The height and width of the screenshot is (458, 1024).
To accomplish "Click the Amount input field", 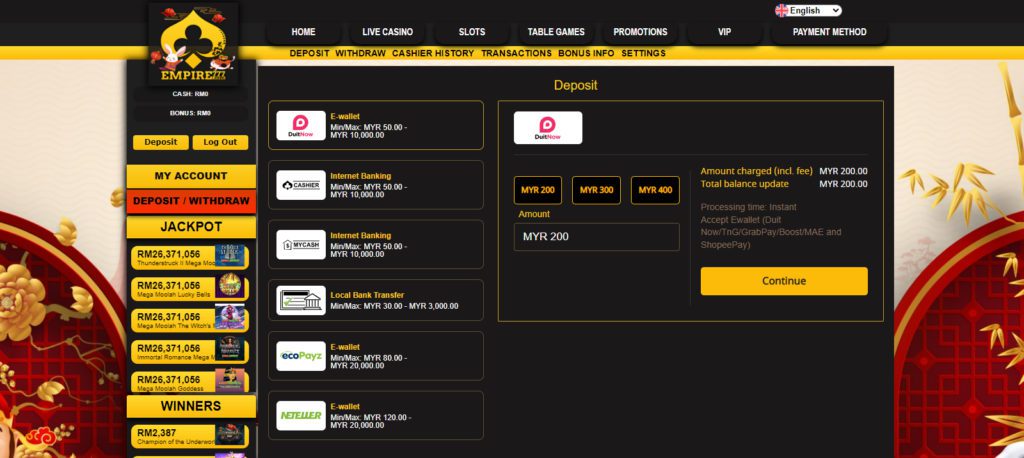I will click(x=596, y=237).
